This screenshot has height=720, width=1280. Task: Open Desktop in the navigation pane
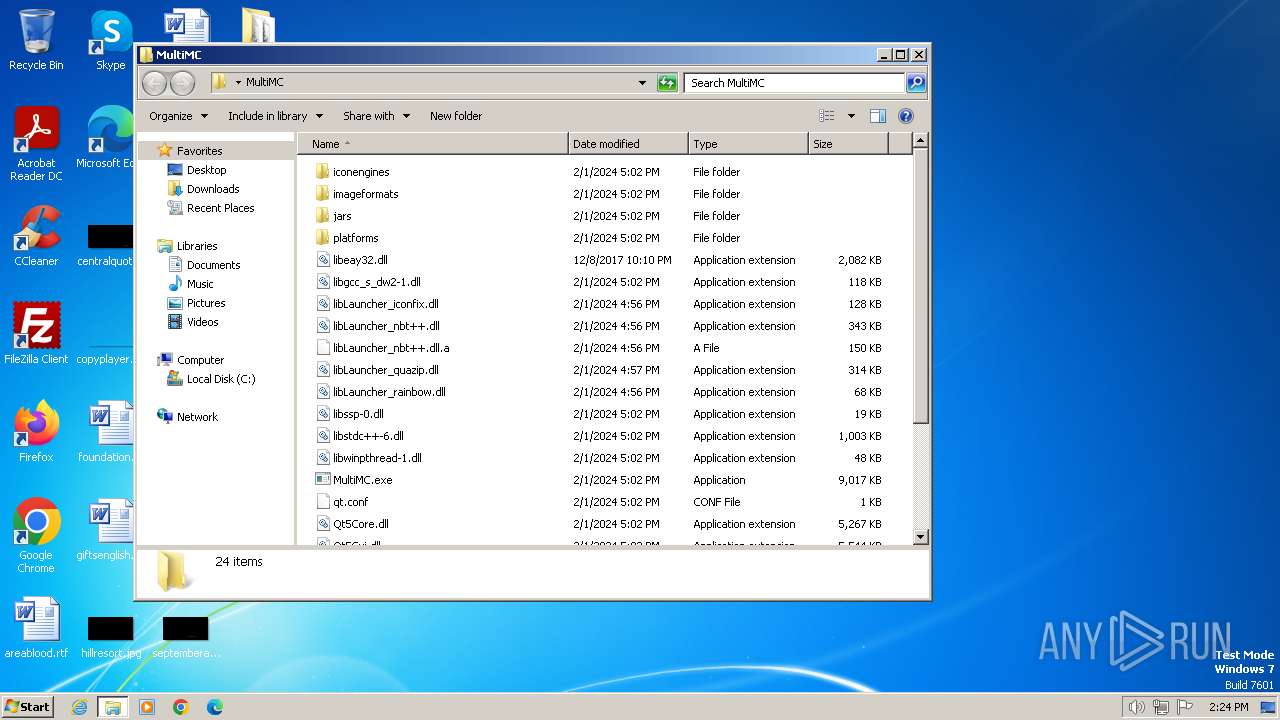[x=206, y=170]
